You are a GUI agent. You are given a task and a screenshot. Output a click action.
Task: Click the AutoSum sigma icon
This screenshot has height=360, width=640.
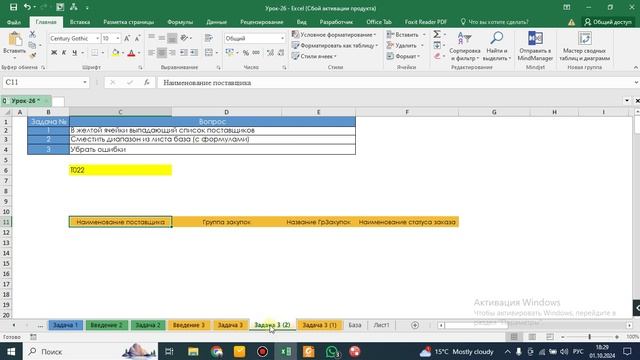437,34
